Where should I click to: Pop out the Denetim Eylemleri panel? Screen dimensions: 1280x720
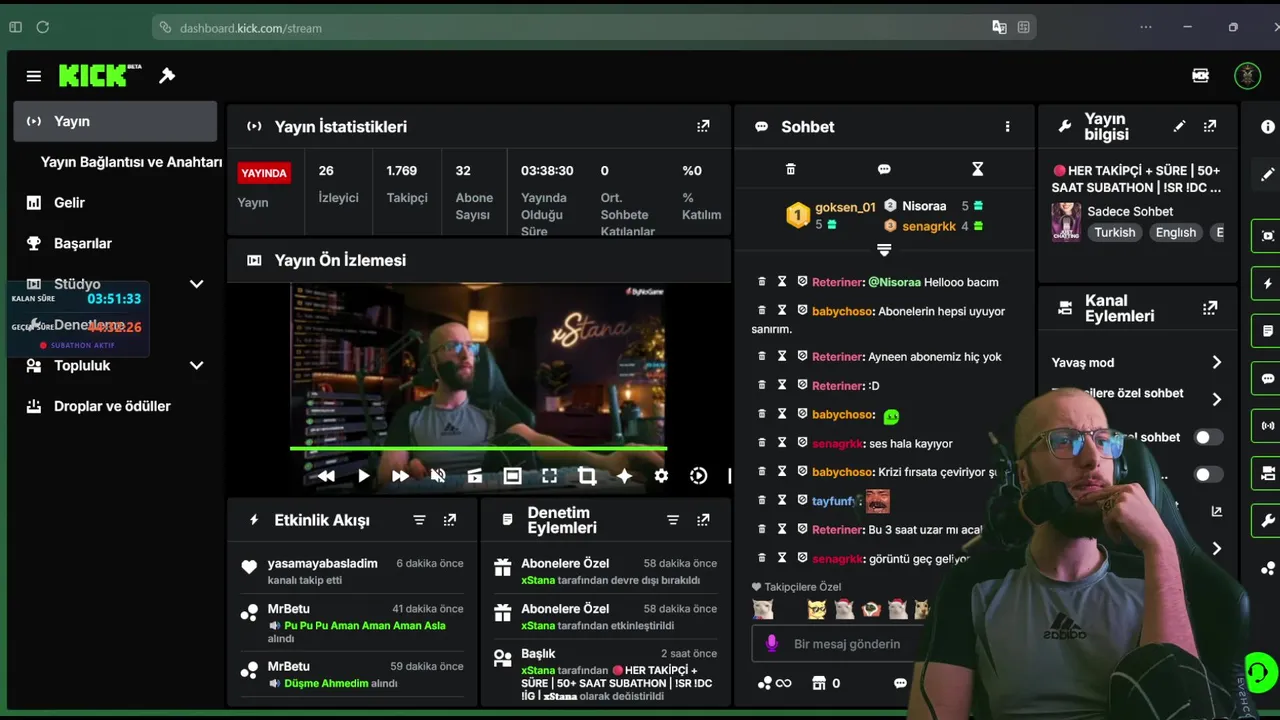(x=703, y=520)
